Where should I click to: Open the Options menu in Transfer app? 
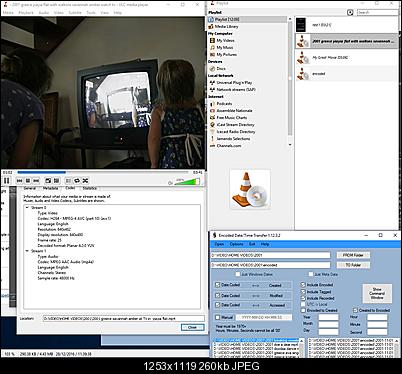pos(236,244)
